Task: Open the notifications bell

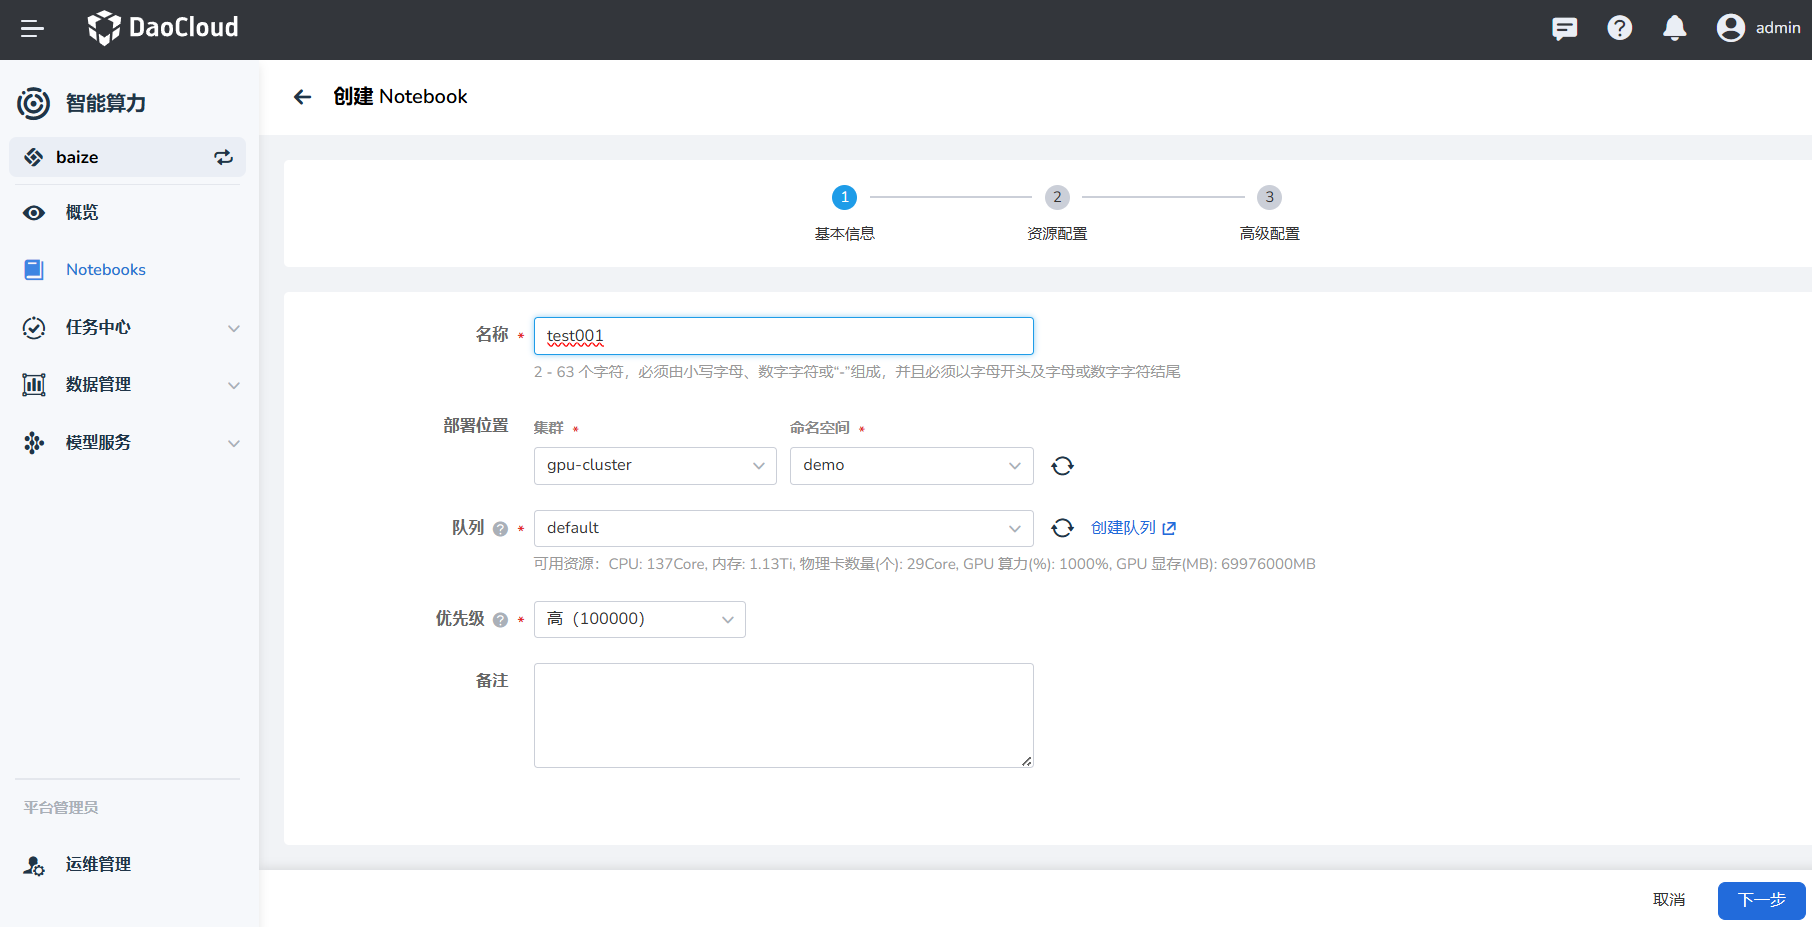Action: coord(1674,28)
